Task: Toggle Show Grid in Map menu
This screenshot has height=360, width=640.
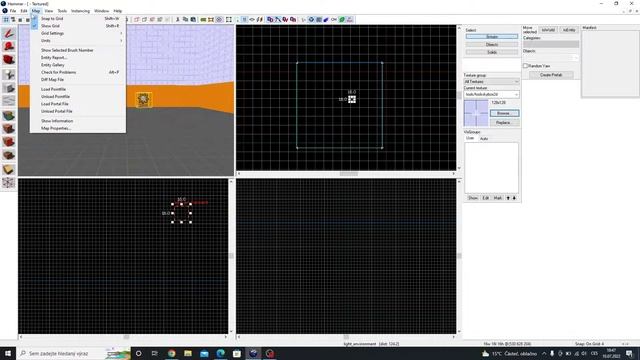Action: tap(78, 26)
